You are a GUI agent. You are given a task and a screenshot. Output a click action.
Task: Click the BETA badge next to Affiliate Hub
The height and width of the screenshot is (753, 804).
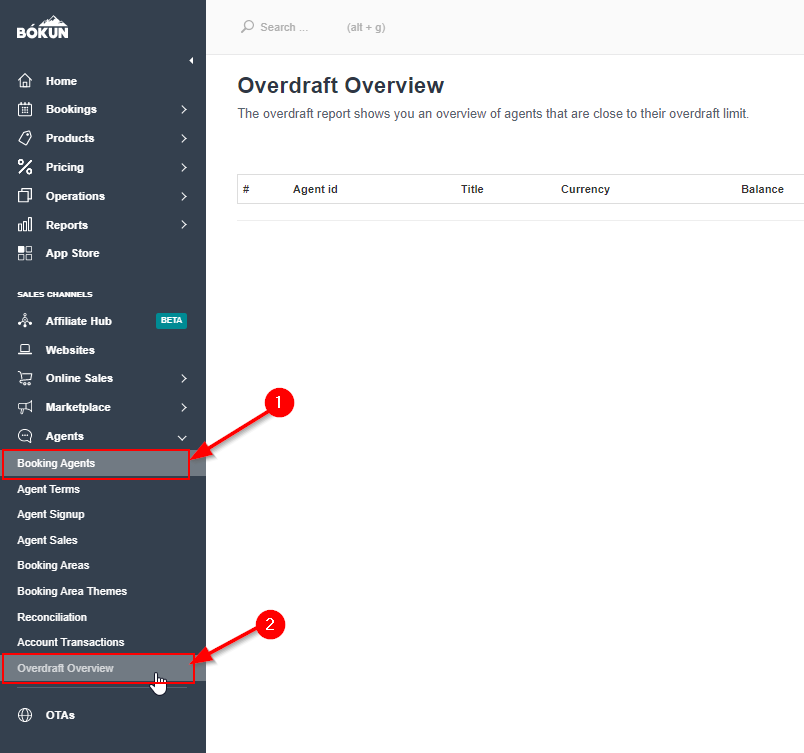pyautogui.click(x=171, y=320)
